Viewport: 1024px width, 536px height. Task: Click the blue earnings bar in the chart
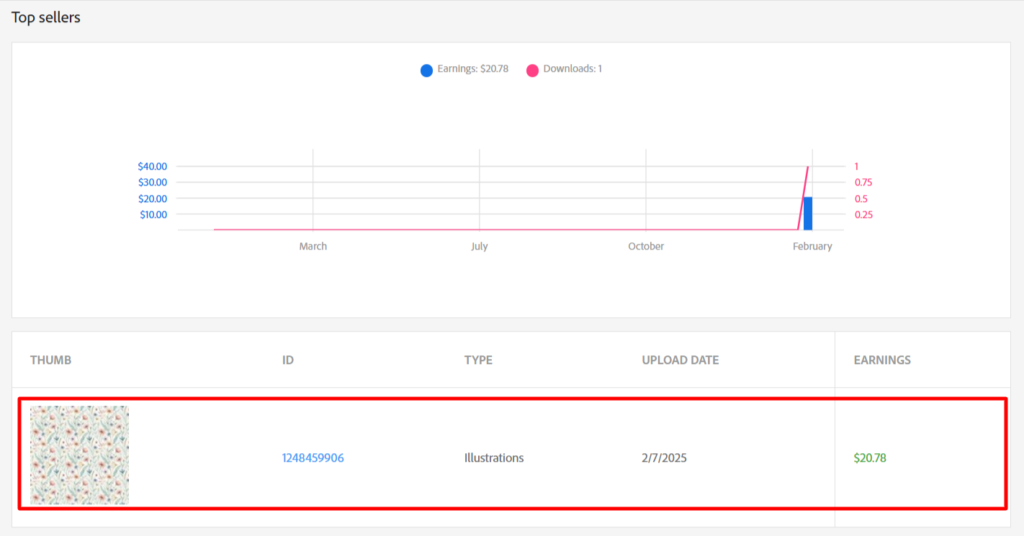click(807, 213)
